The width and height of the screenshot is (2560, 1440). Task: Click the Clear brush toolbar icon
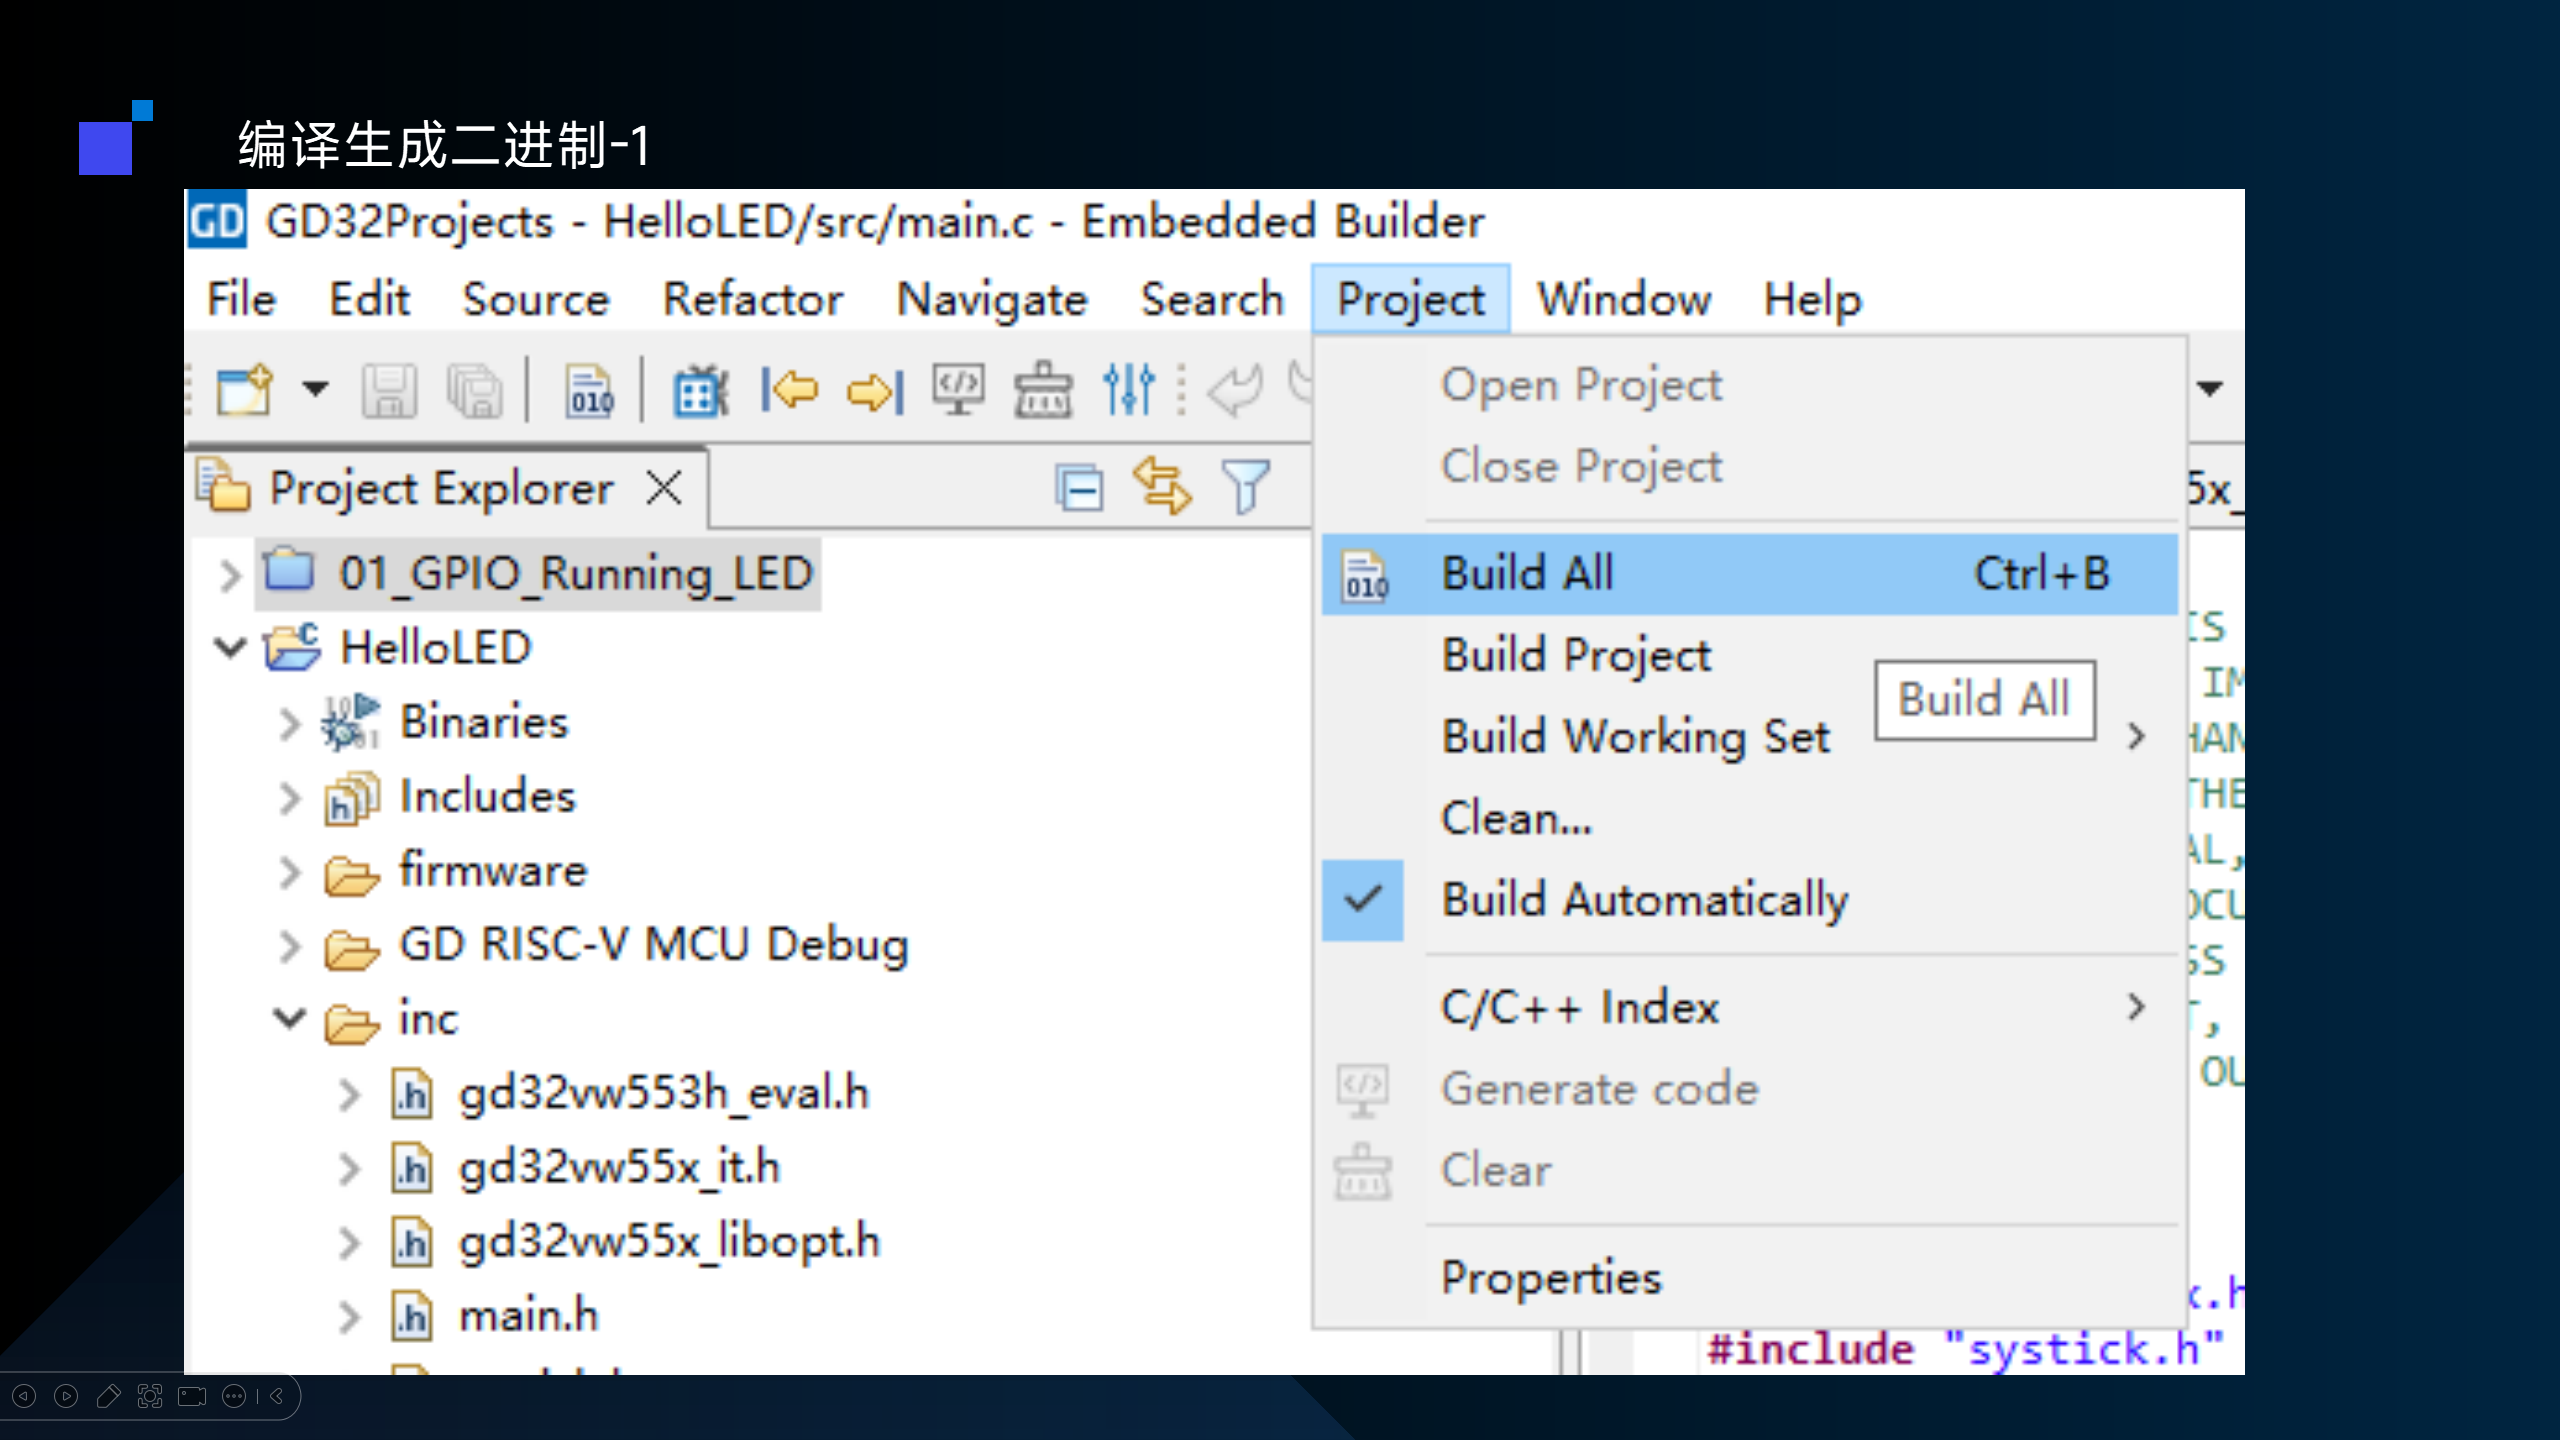point(1043,390)
